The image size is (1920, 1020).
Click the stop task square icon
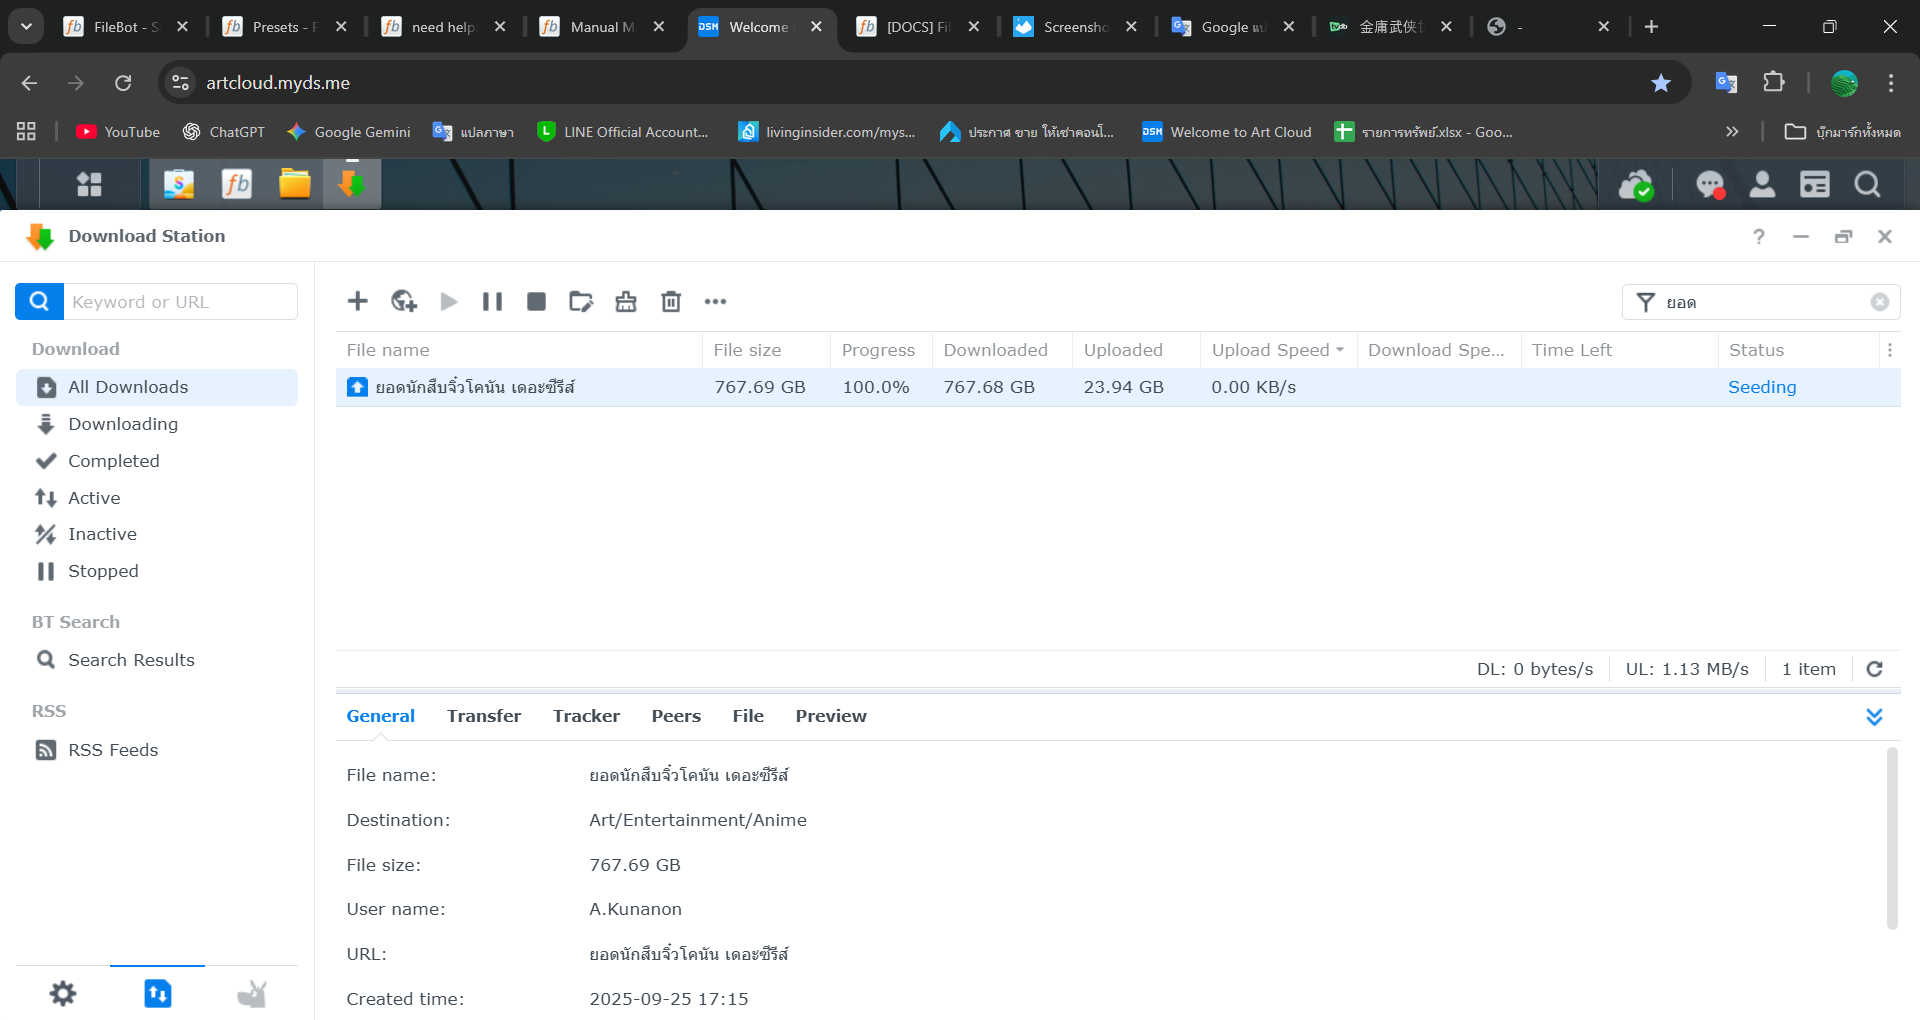[x=537, y=301]
